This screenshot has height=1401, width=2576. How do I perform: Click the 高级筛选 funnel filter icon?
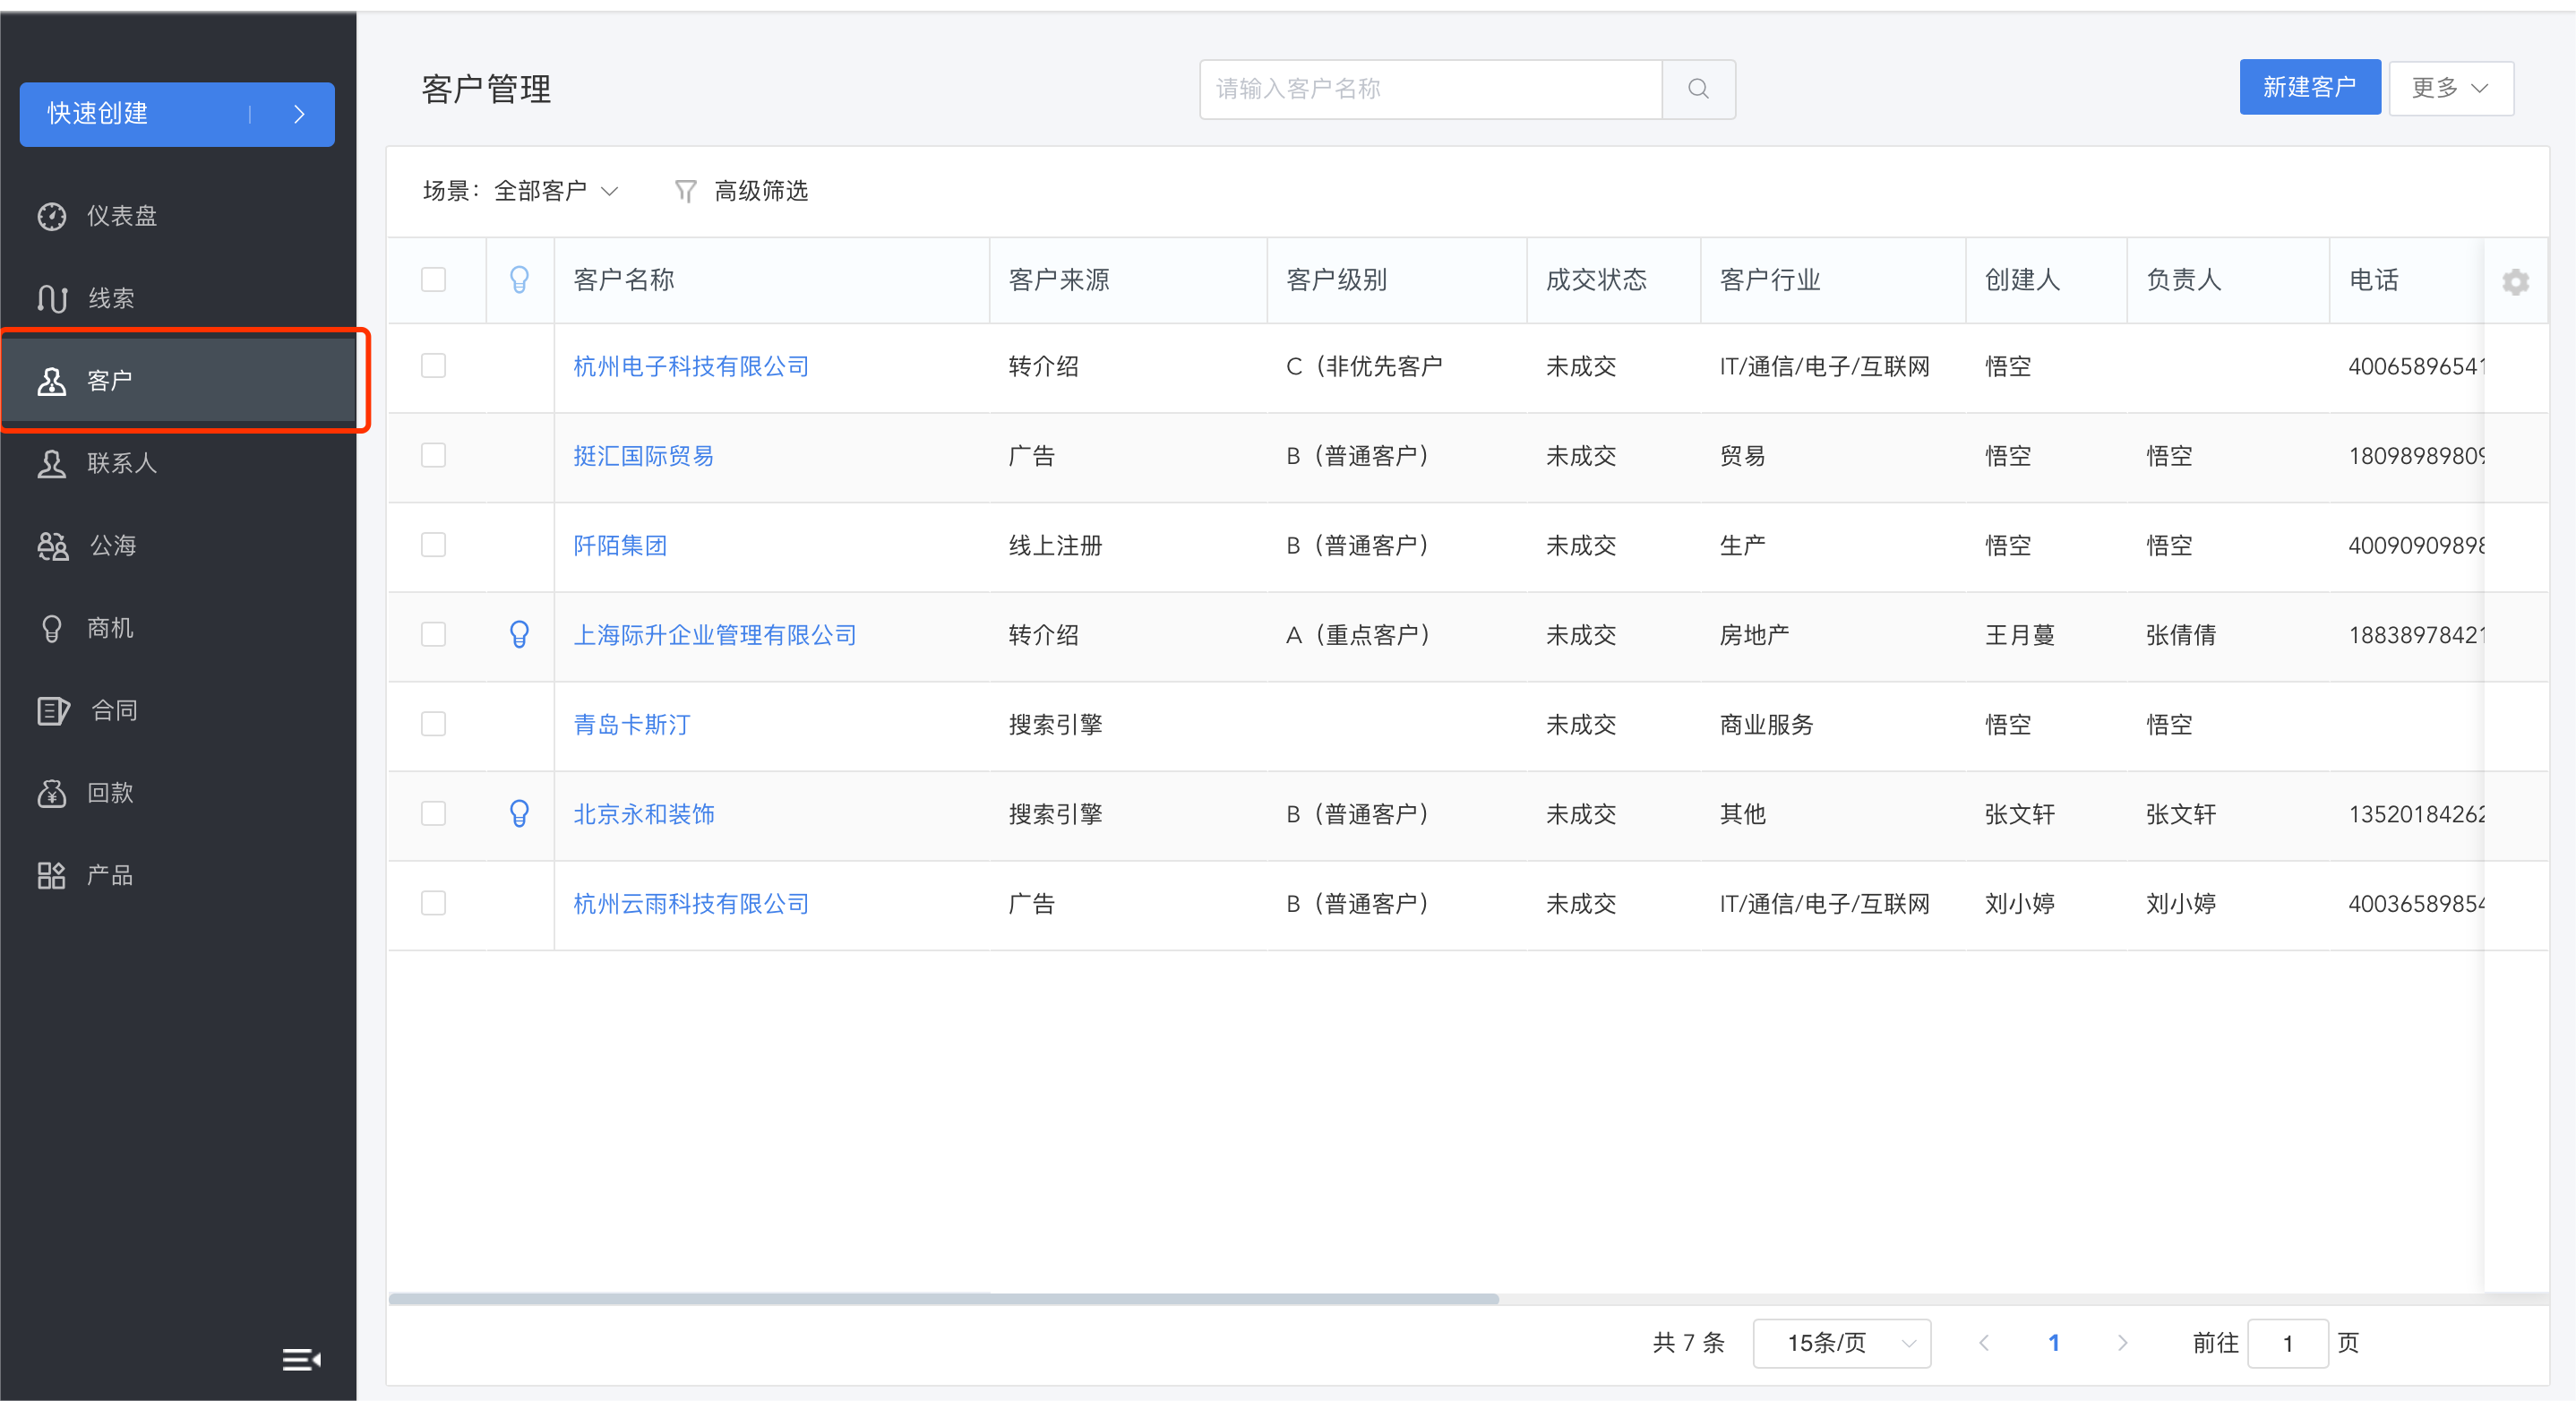point(685,191)
